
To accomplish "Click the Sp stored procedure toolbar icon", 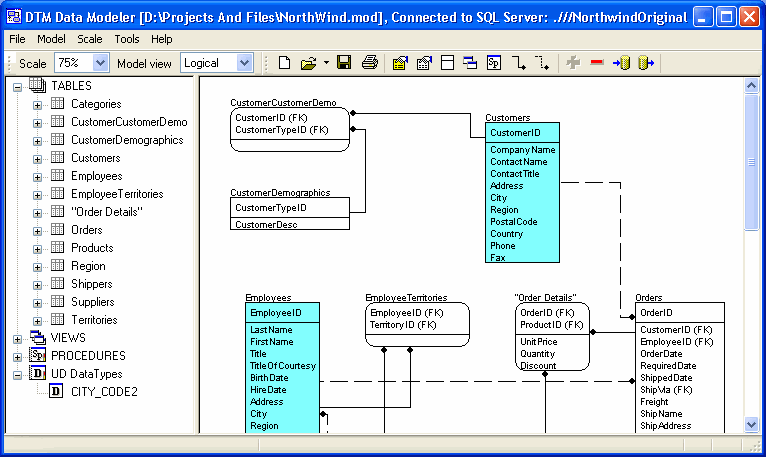I will coord(494,63).
